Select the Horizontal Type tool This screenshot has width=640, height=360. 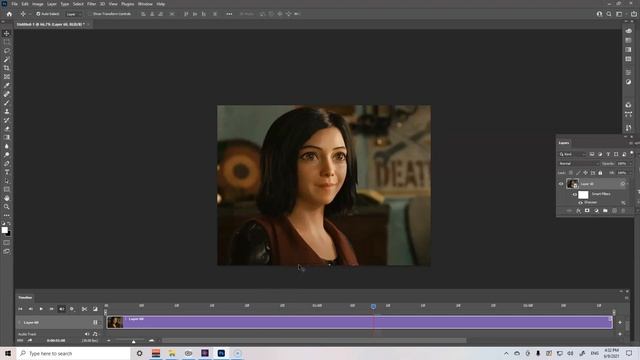click(x=7, y=172)
